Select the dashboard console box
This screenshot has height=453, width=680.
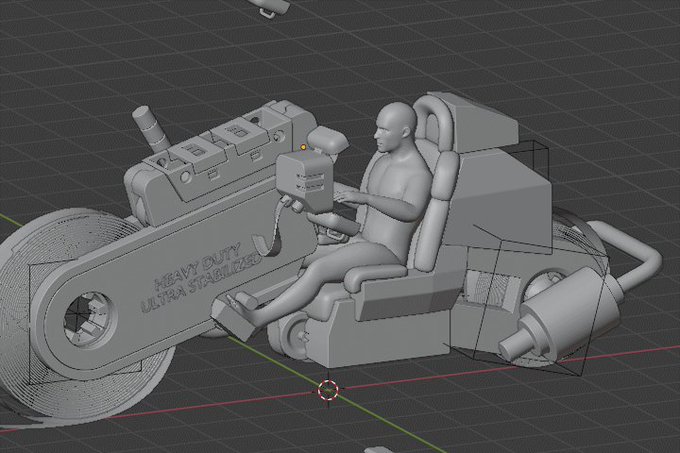pos(305,182)
